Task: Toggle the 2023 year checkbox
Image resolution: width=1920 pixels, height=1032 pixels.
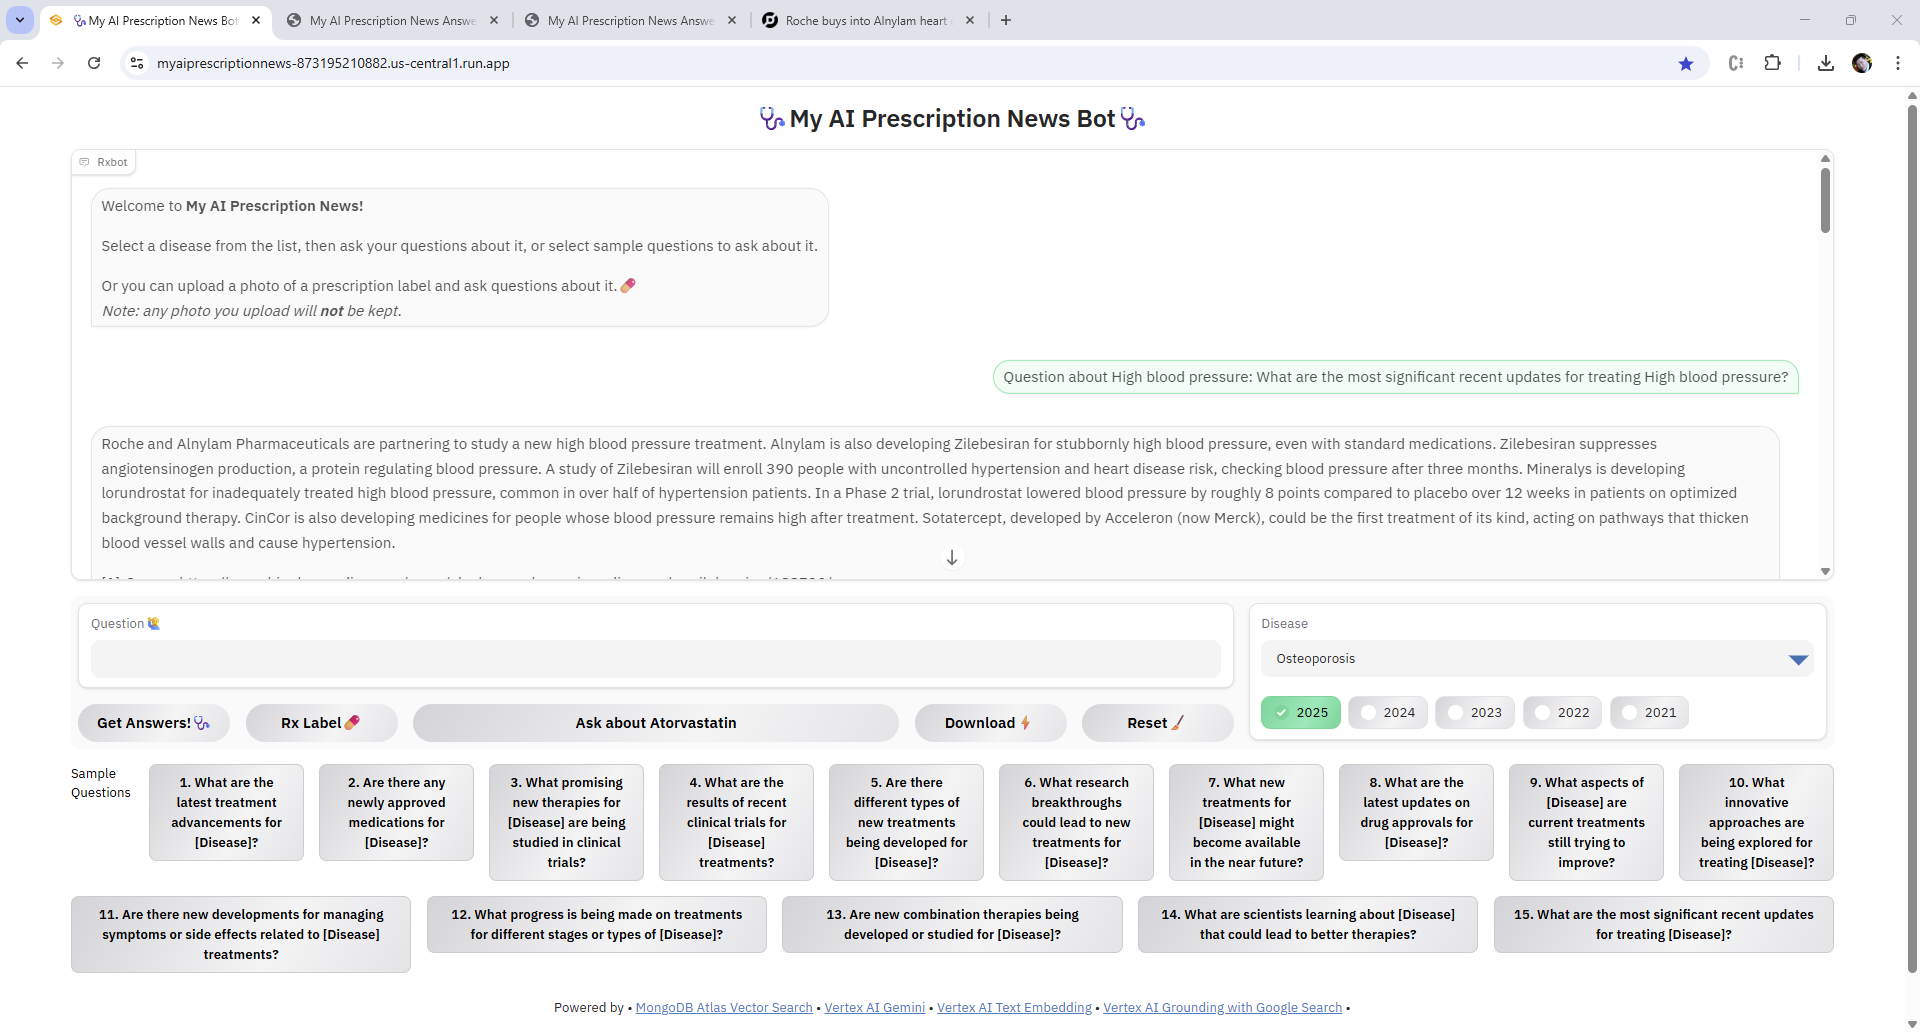Action: 1475,713
